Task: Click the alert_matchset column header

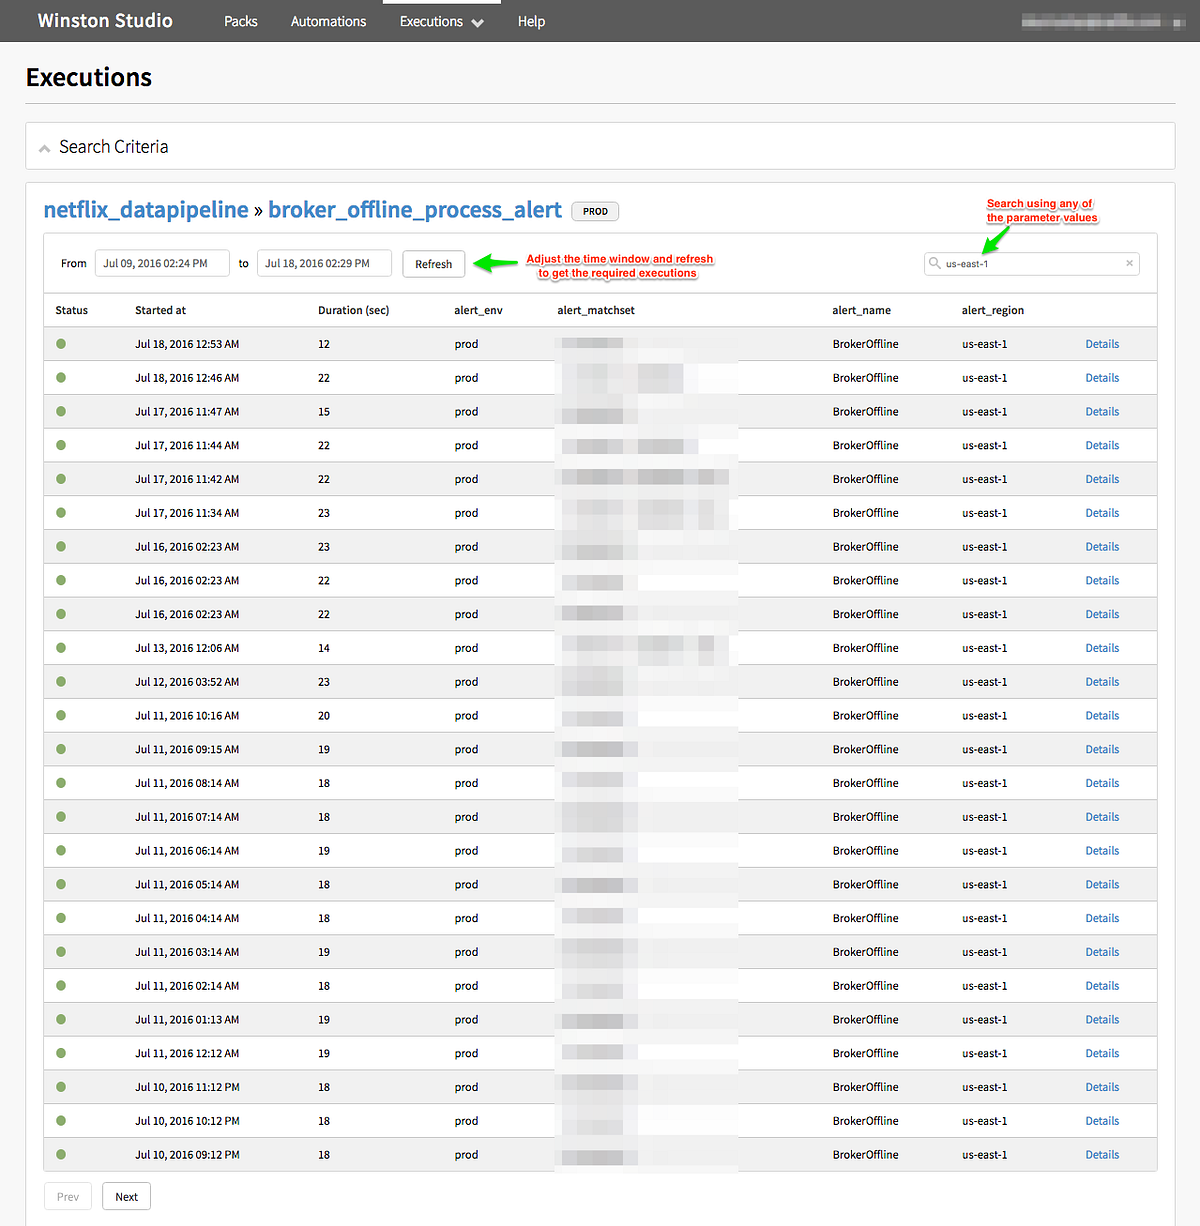Action: tap(596, 311)
